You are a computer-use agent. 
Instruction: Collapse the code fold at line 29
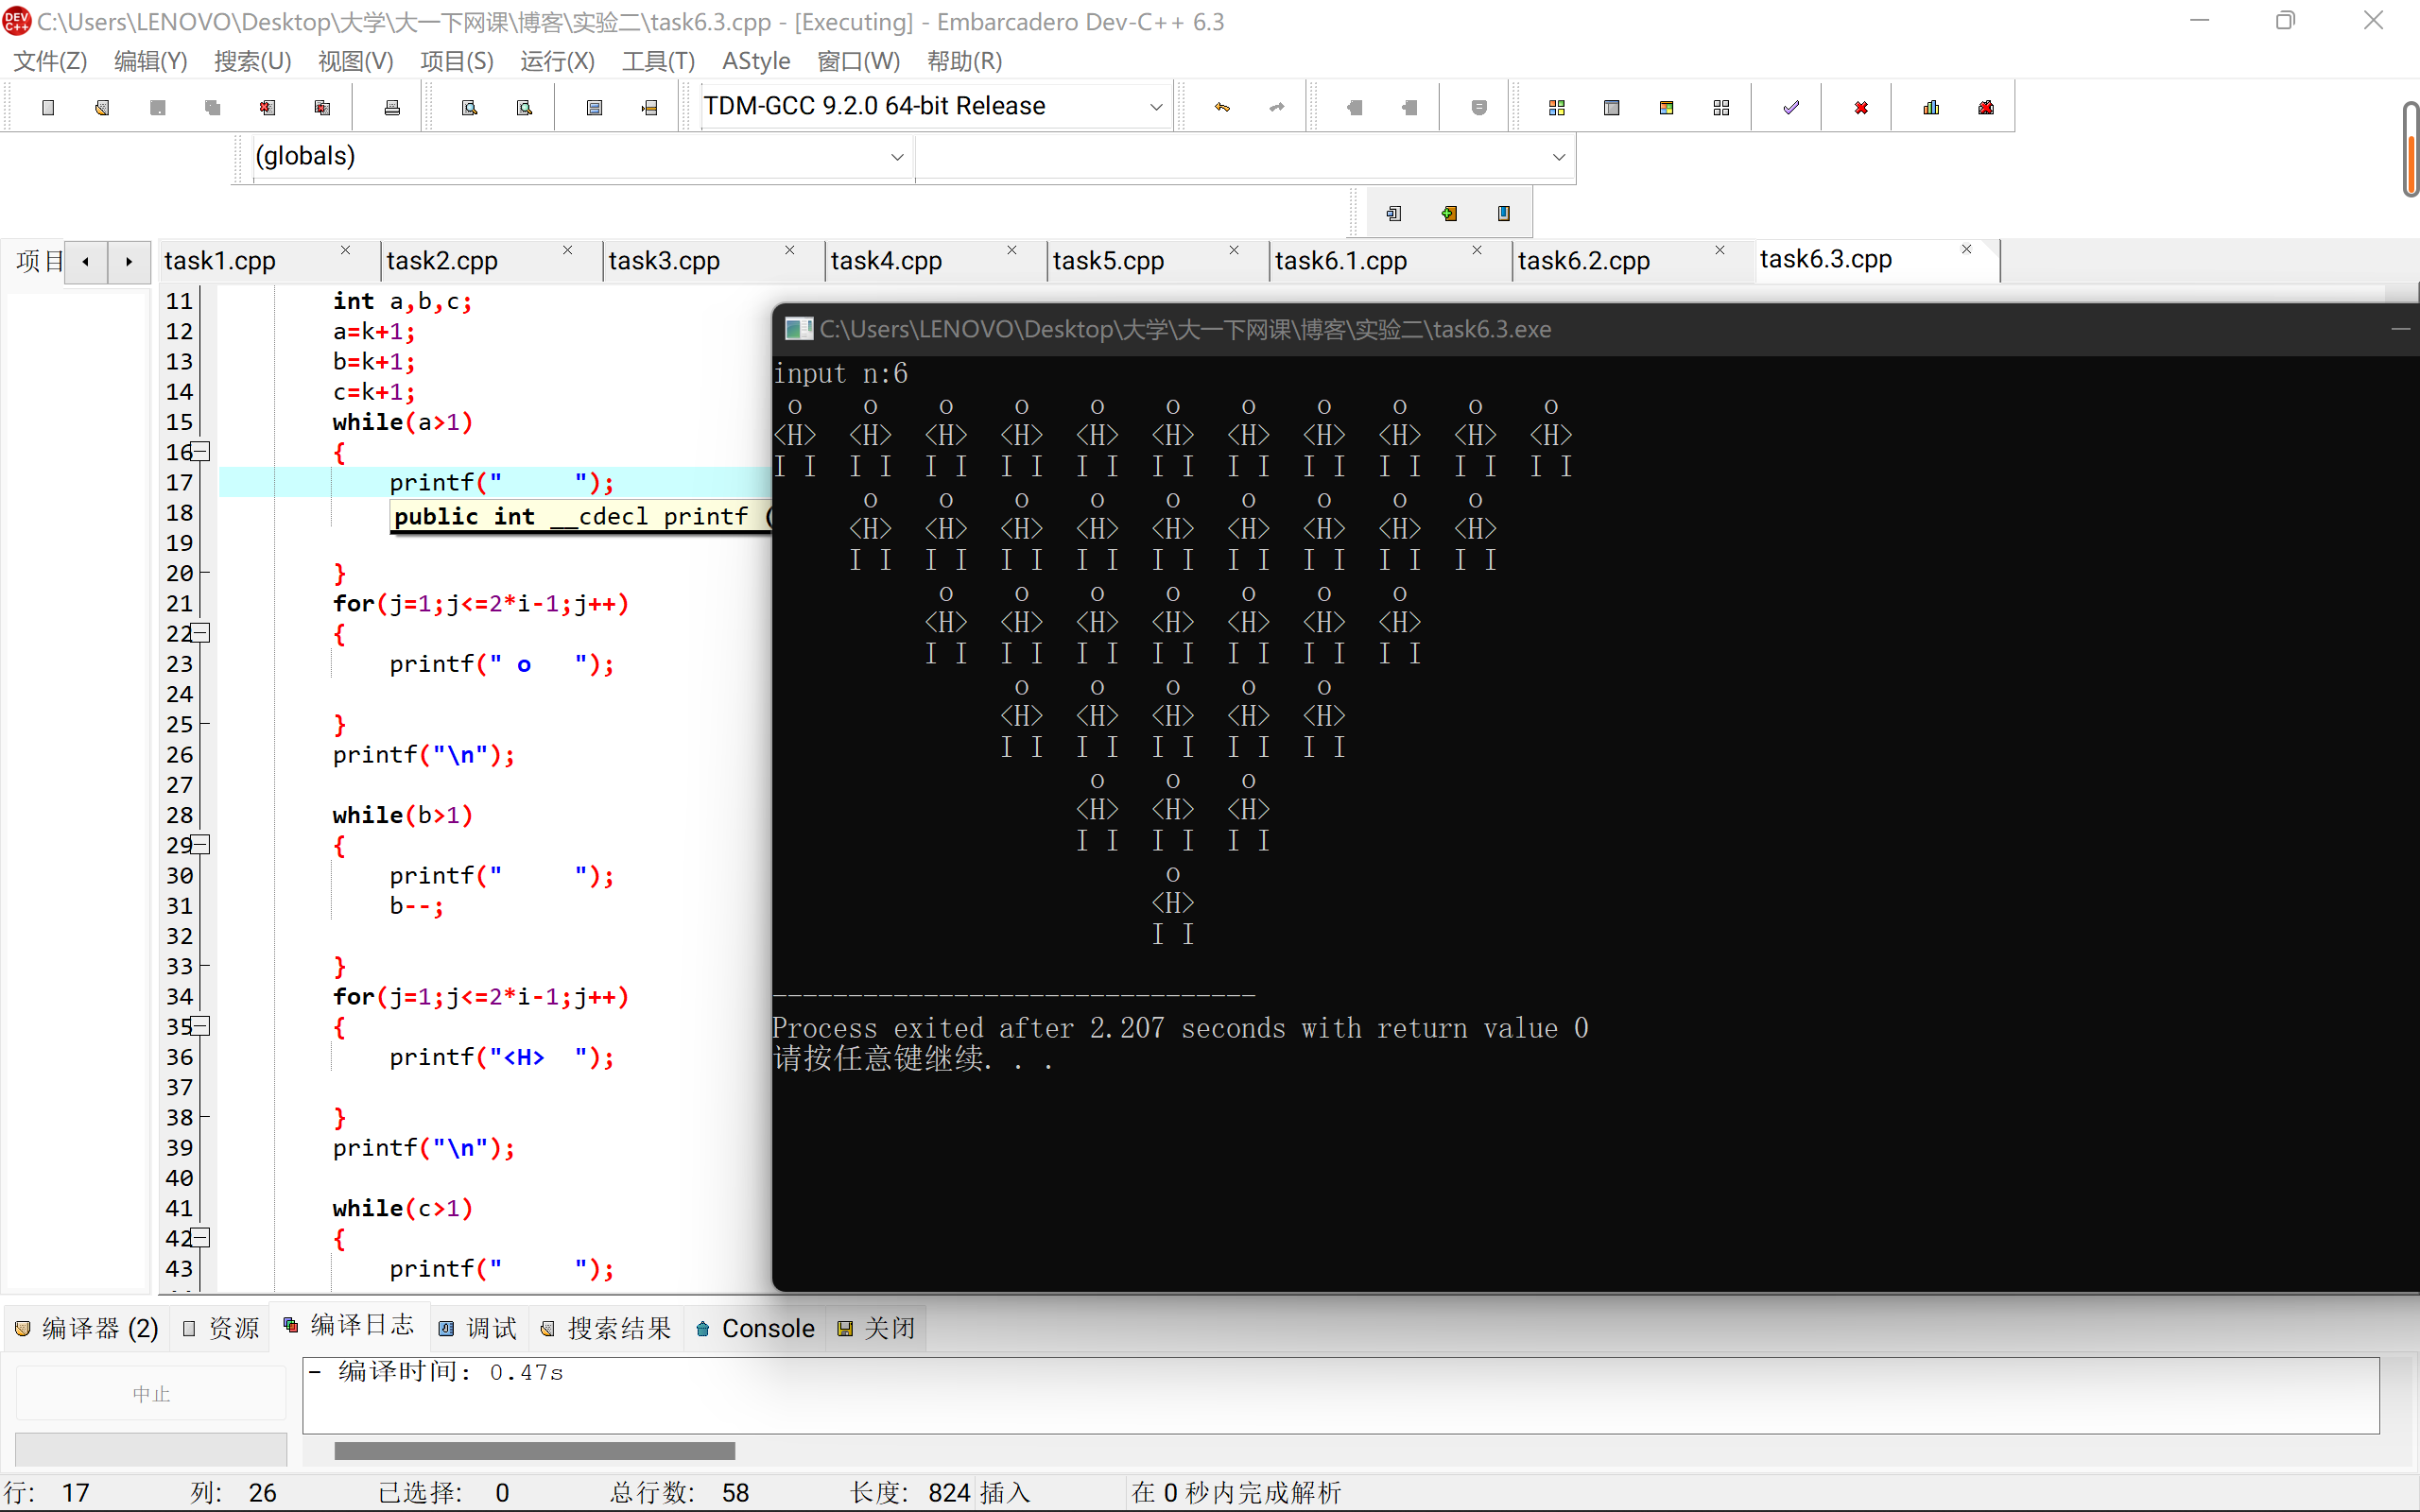click(201, 845)
